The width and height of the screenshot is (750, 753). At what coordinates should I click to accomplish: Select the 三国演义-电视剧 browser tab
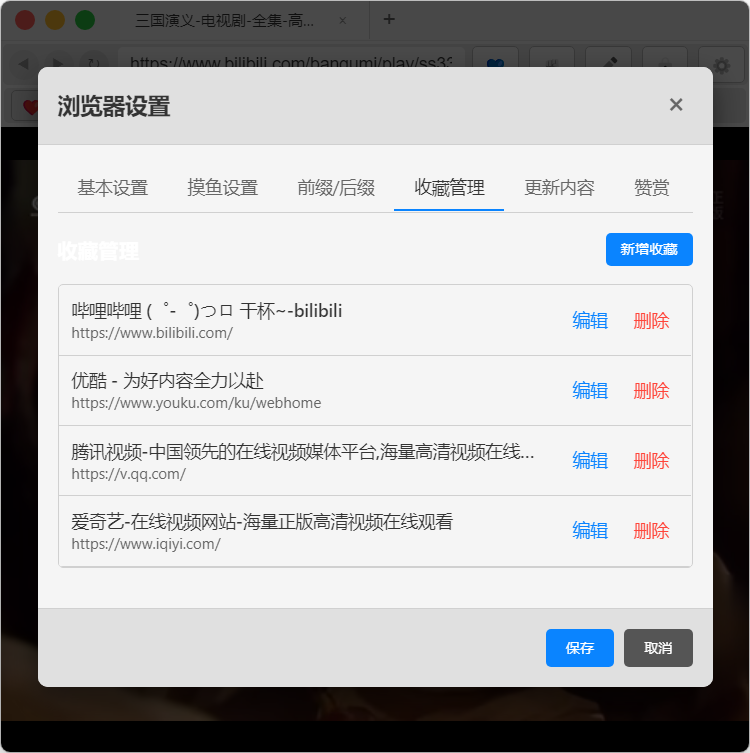(224, 21)
